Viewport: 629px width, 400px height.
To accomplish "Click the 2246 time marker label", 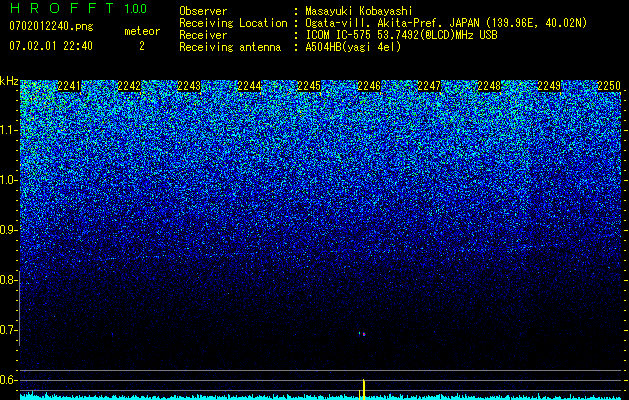I will 369,86.
